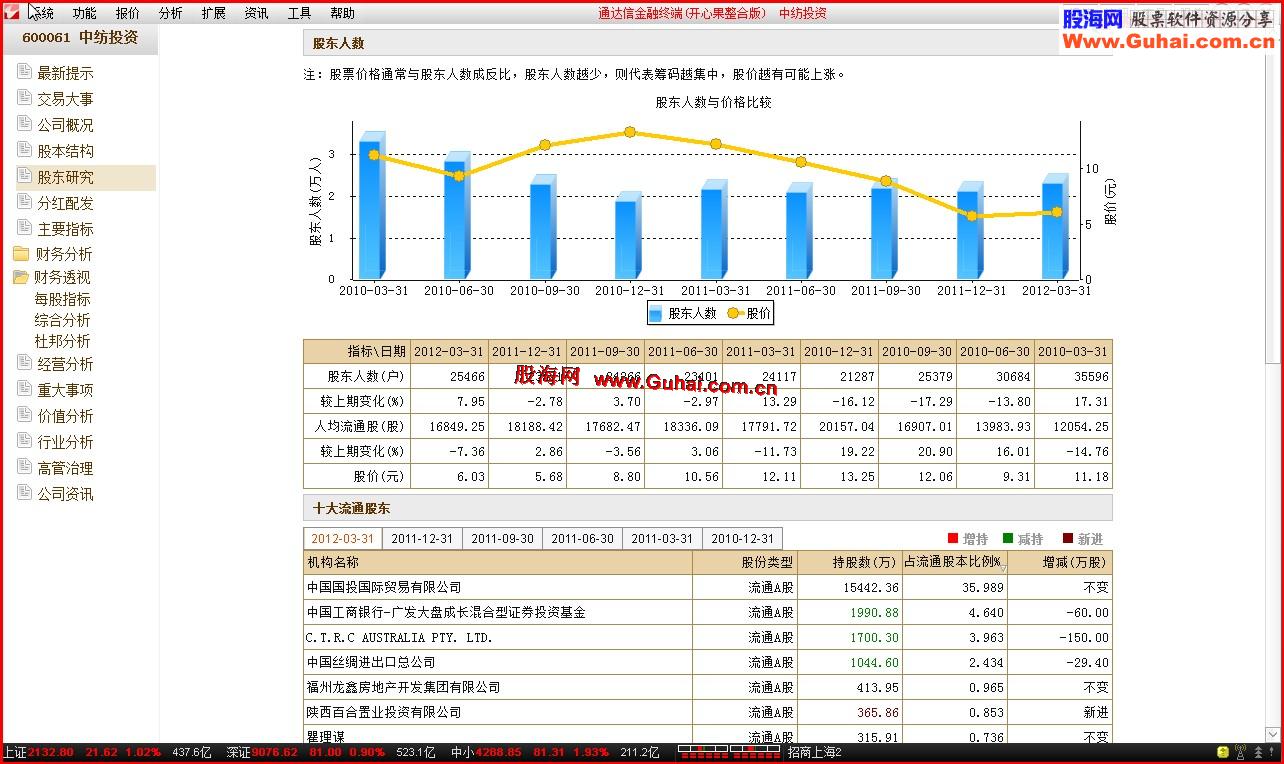Switch to the 2011-06-30 shareholder tab
1284x764 pixels.
tap(582, 538)
